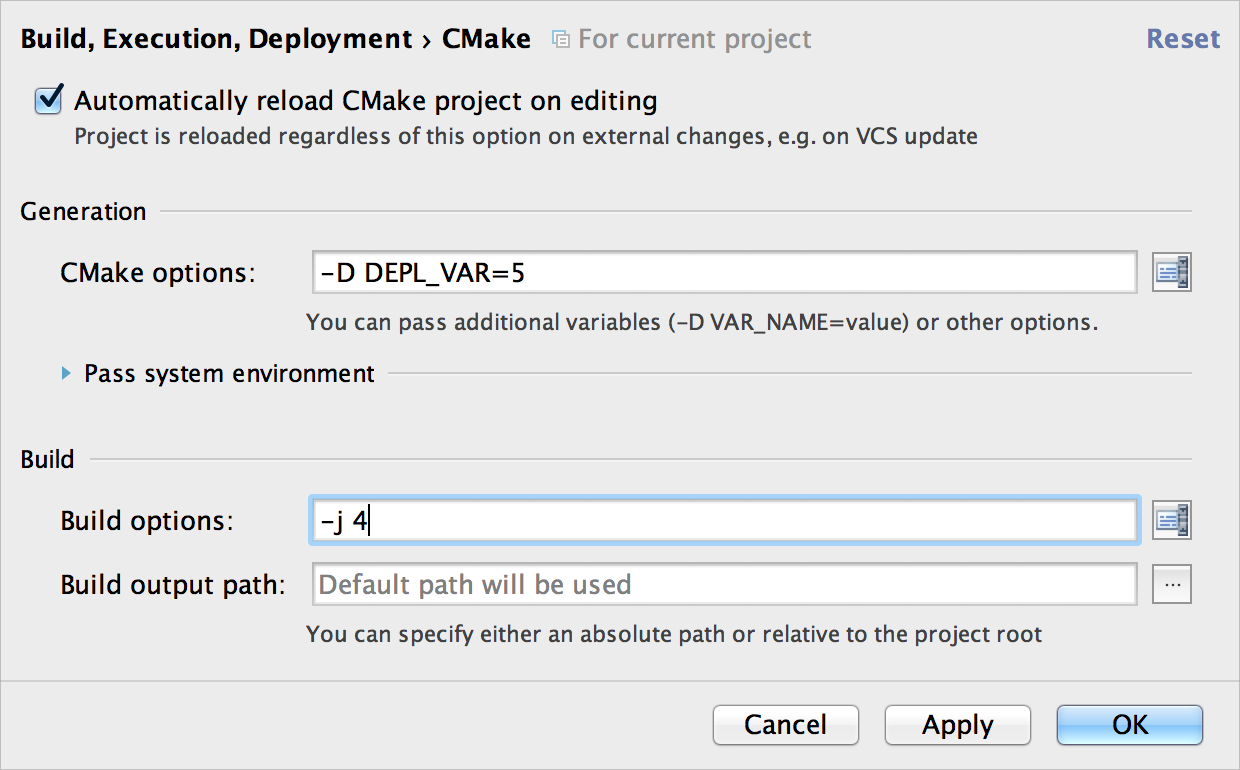Click the 'CMake options:' field label
The height and width of the screenshot is (770, 1240).
(x=158, y=273)
